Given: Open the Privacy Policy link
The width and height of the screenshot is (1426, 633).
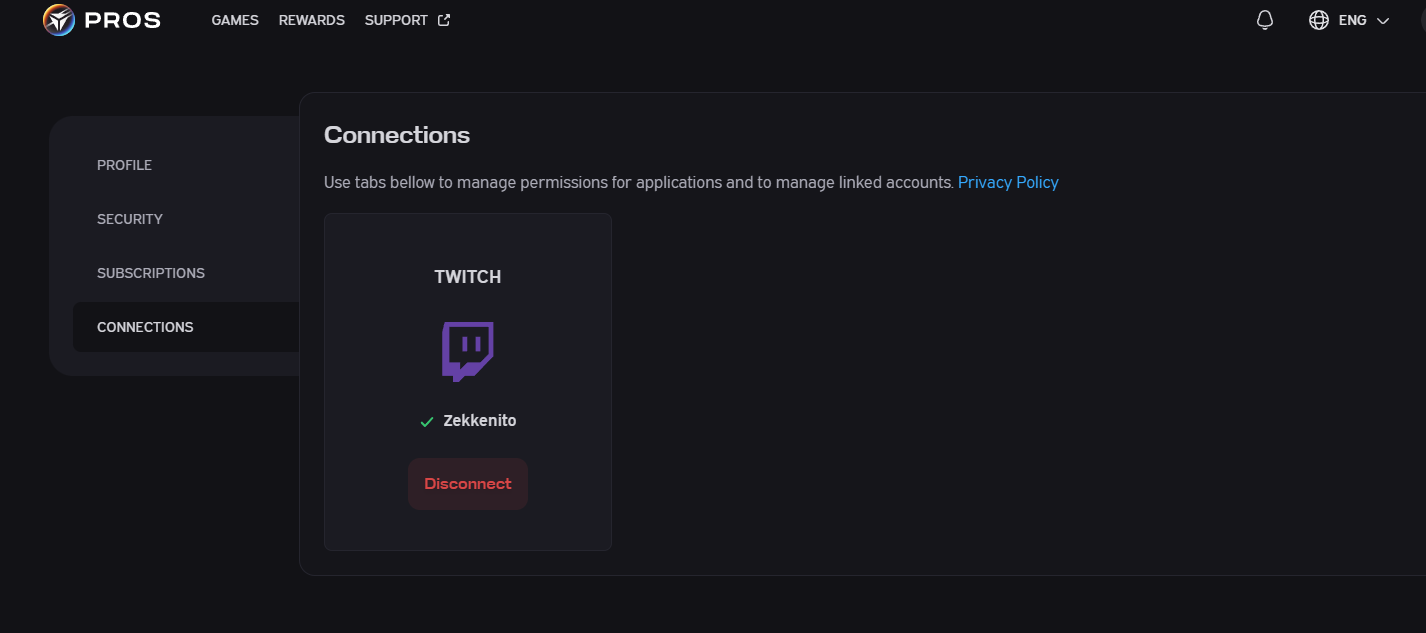Looking at the screenshot, I should coord(1008,182).
